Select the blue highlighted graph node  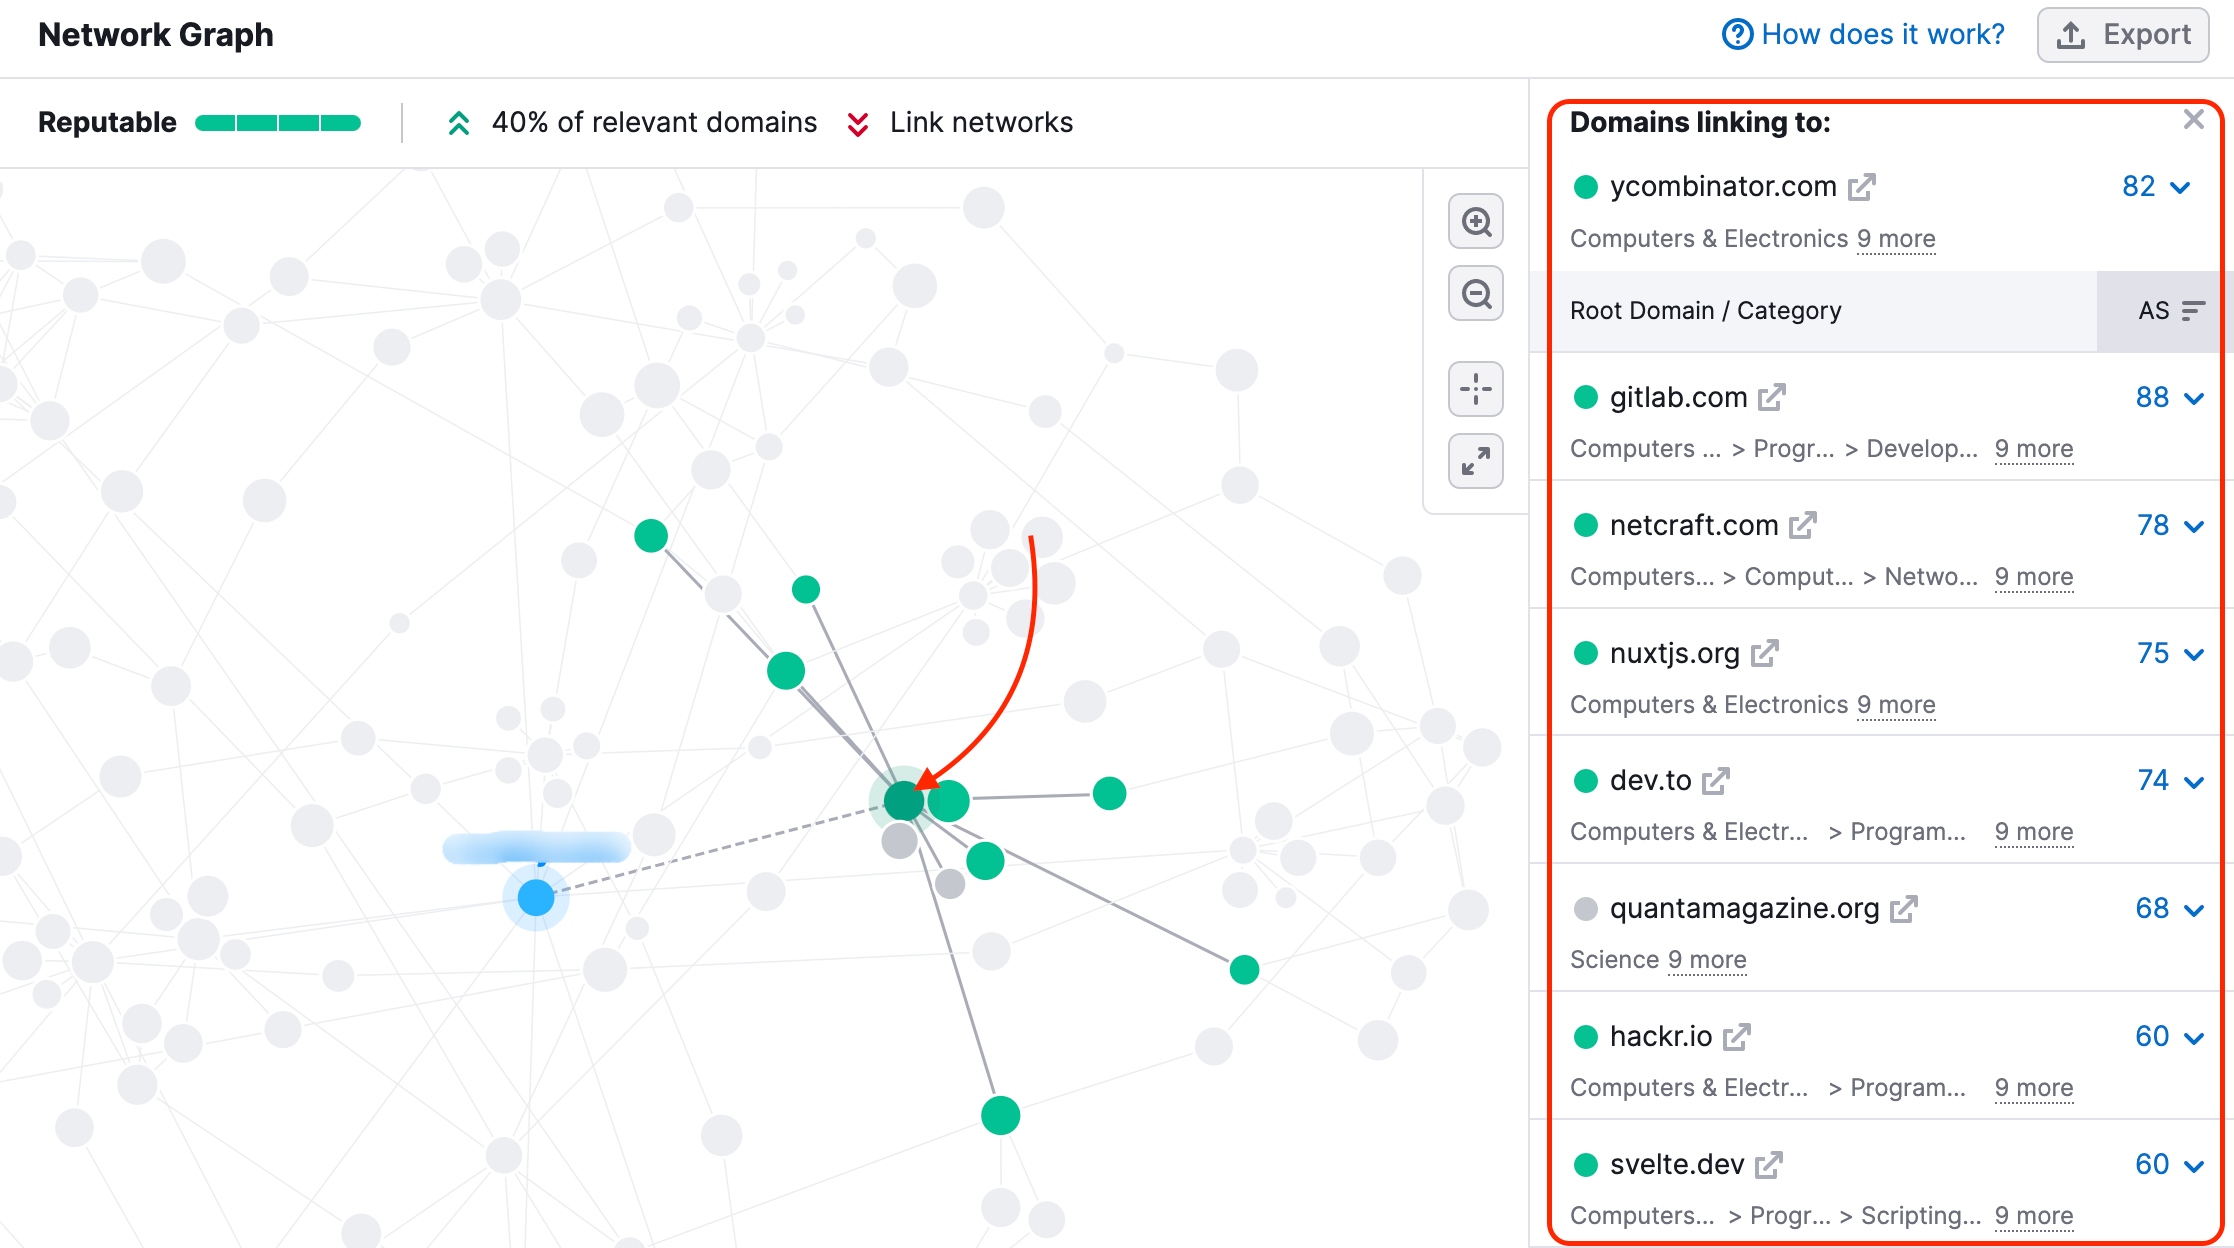coord(536,897)
